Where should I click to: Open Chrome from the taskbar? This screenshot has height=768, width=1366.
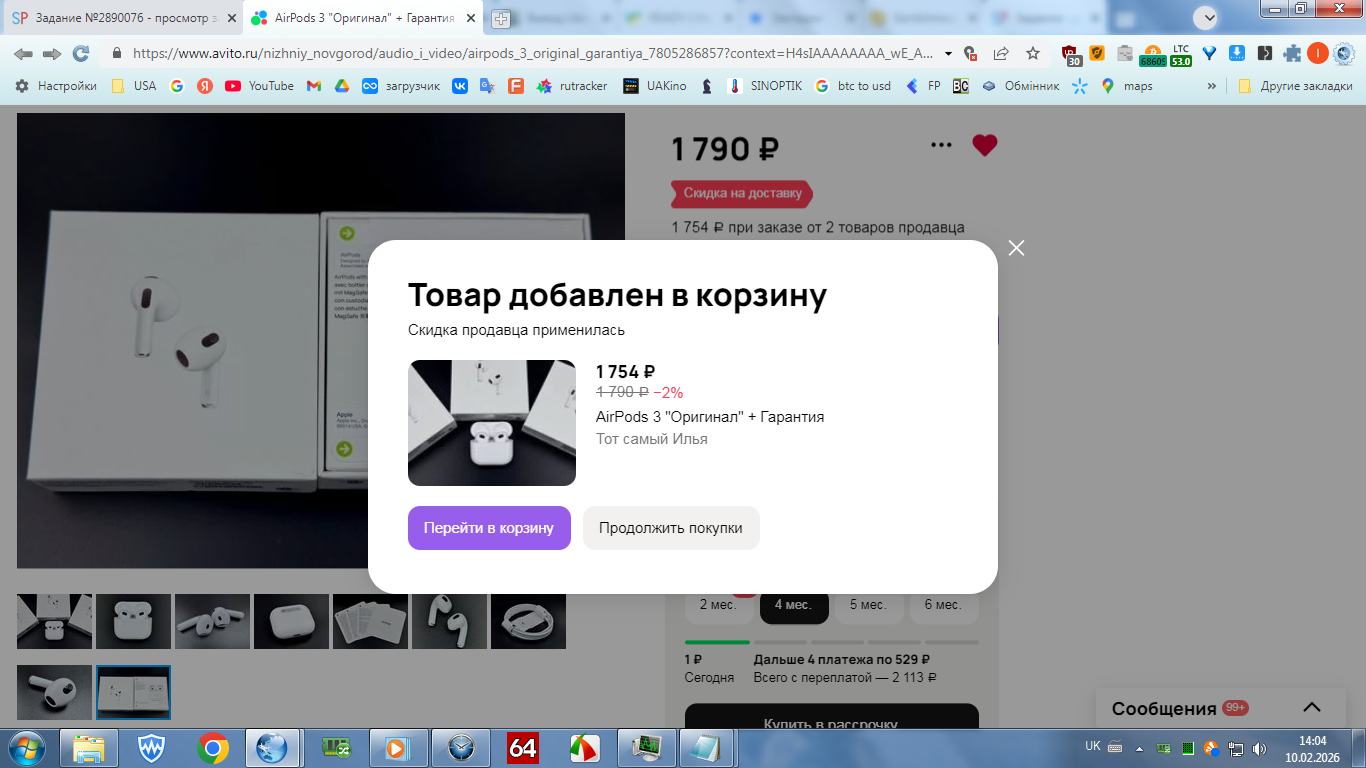click(x=212, y=748)
